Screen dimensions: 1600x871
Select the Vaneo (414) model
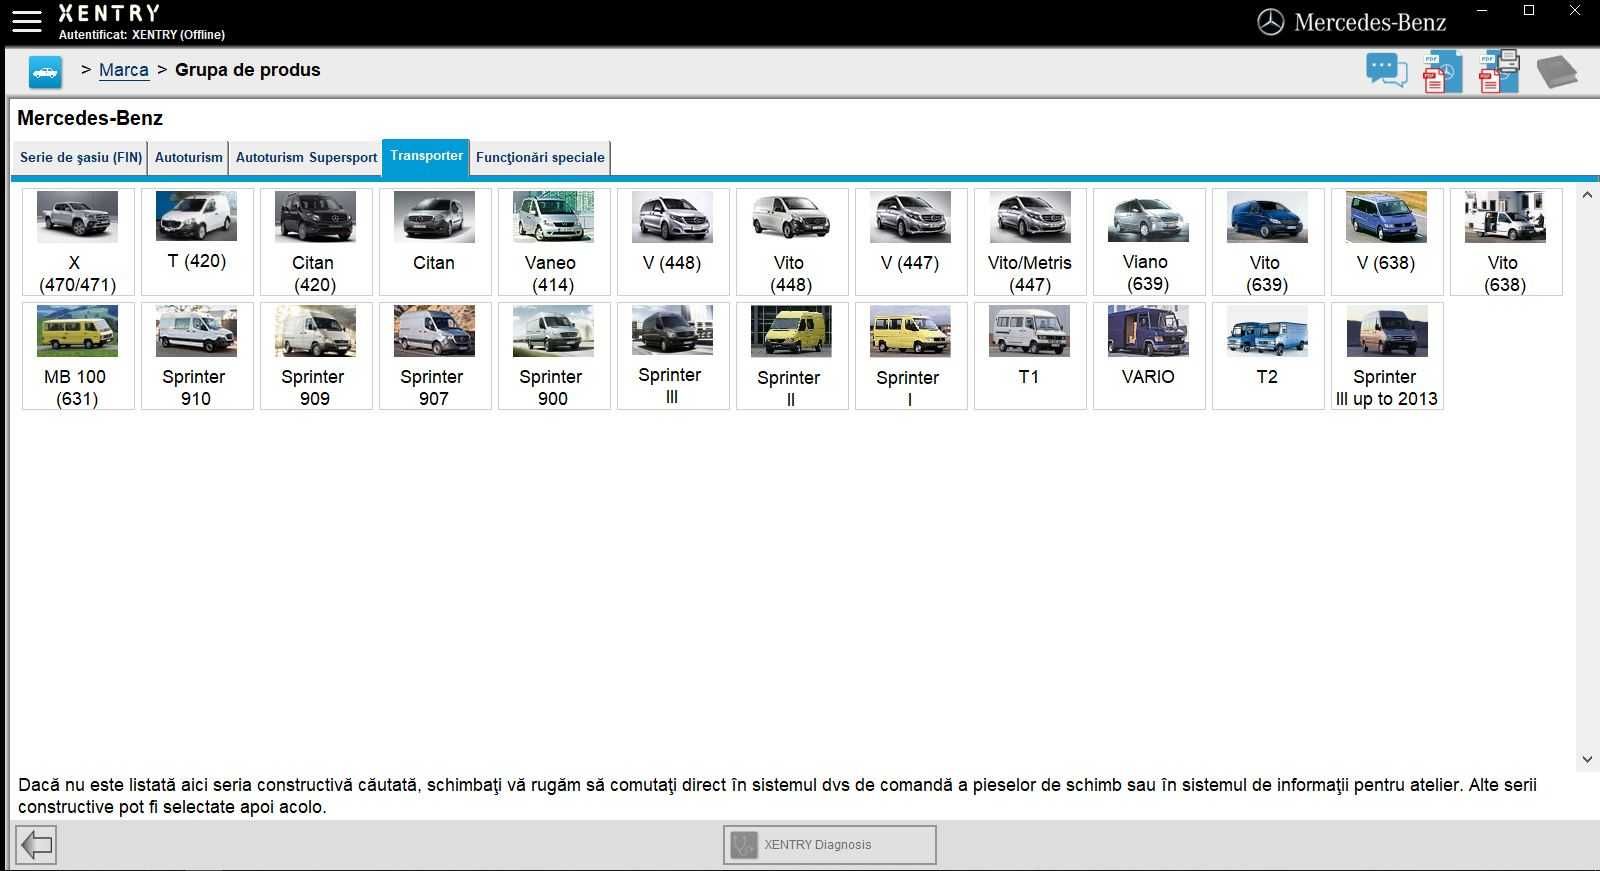tap(554, 242)
